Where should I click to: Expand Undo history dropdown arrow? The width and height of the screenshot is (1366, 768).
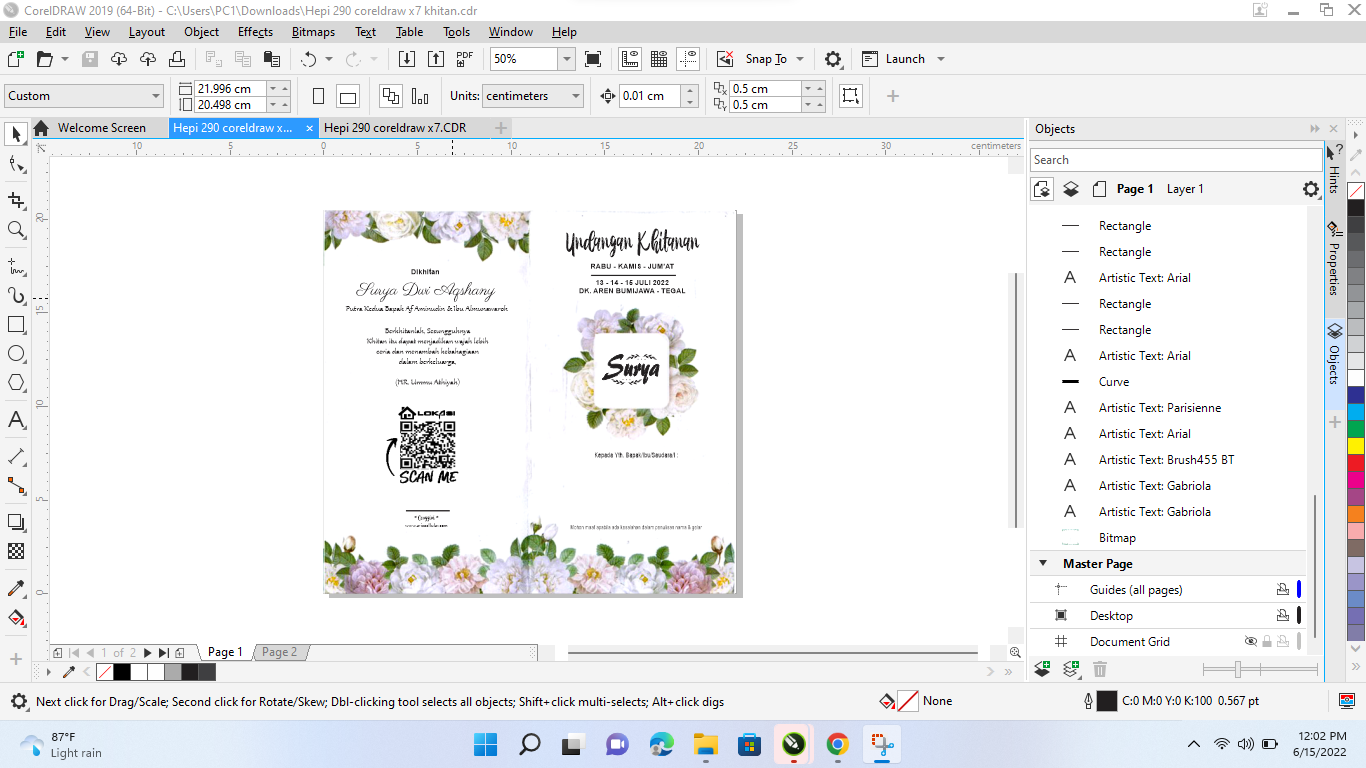pos(329,59)
